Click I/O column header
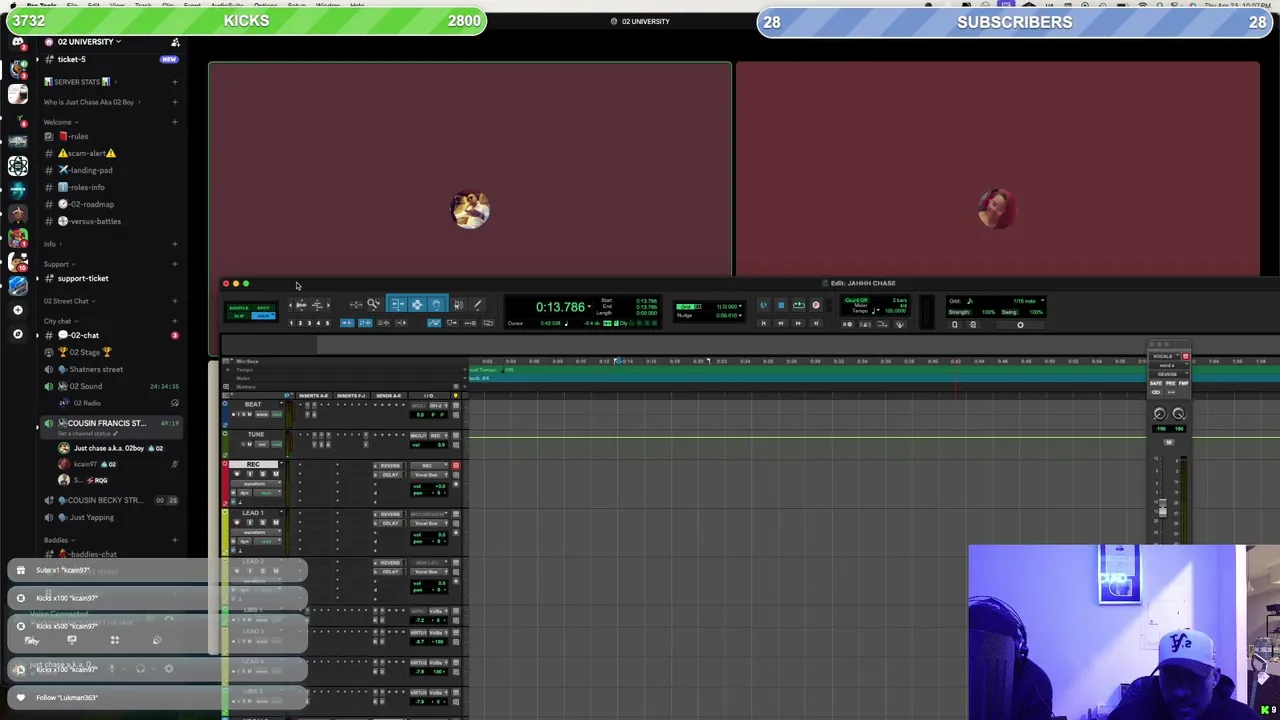This screenshot has height=720, width=1280. coord(429,396)
